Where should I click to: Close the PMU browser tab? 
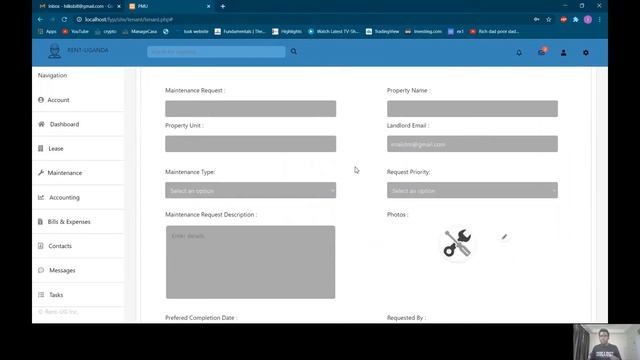[209, 6]
